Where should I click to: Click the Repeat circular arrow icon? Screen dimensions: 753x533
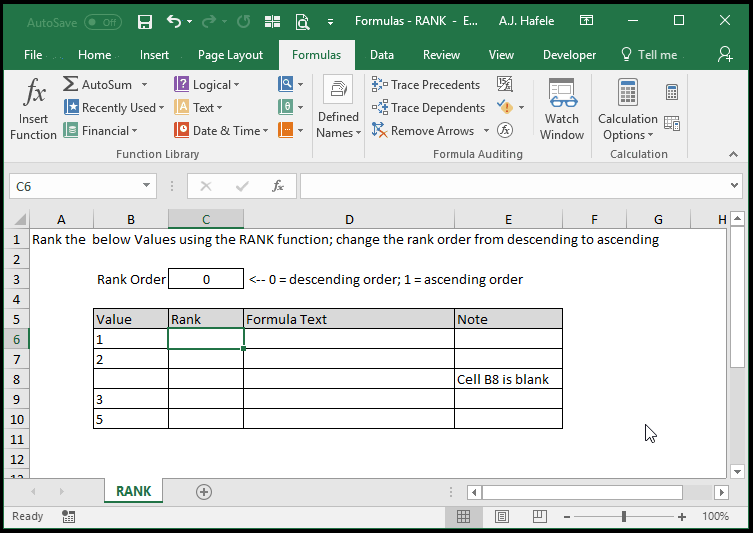[244, 21]
